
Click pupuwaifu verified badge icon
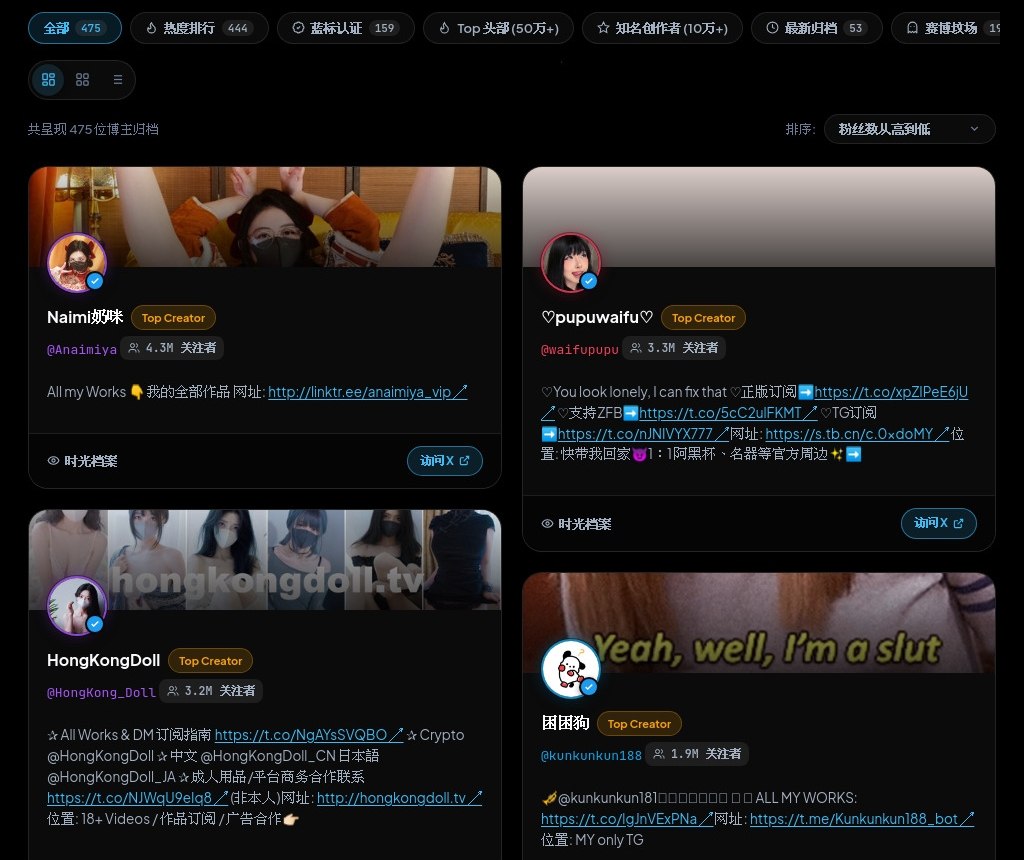click(x=589, y=281)
